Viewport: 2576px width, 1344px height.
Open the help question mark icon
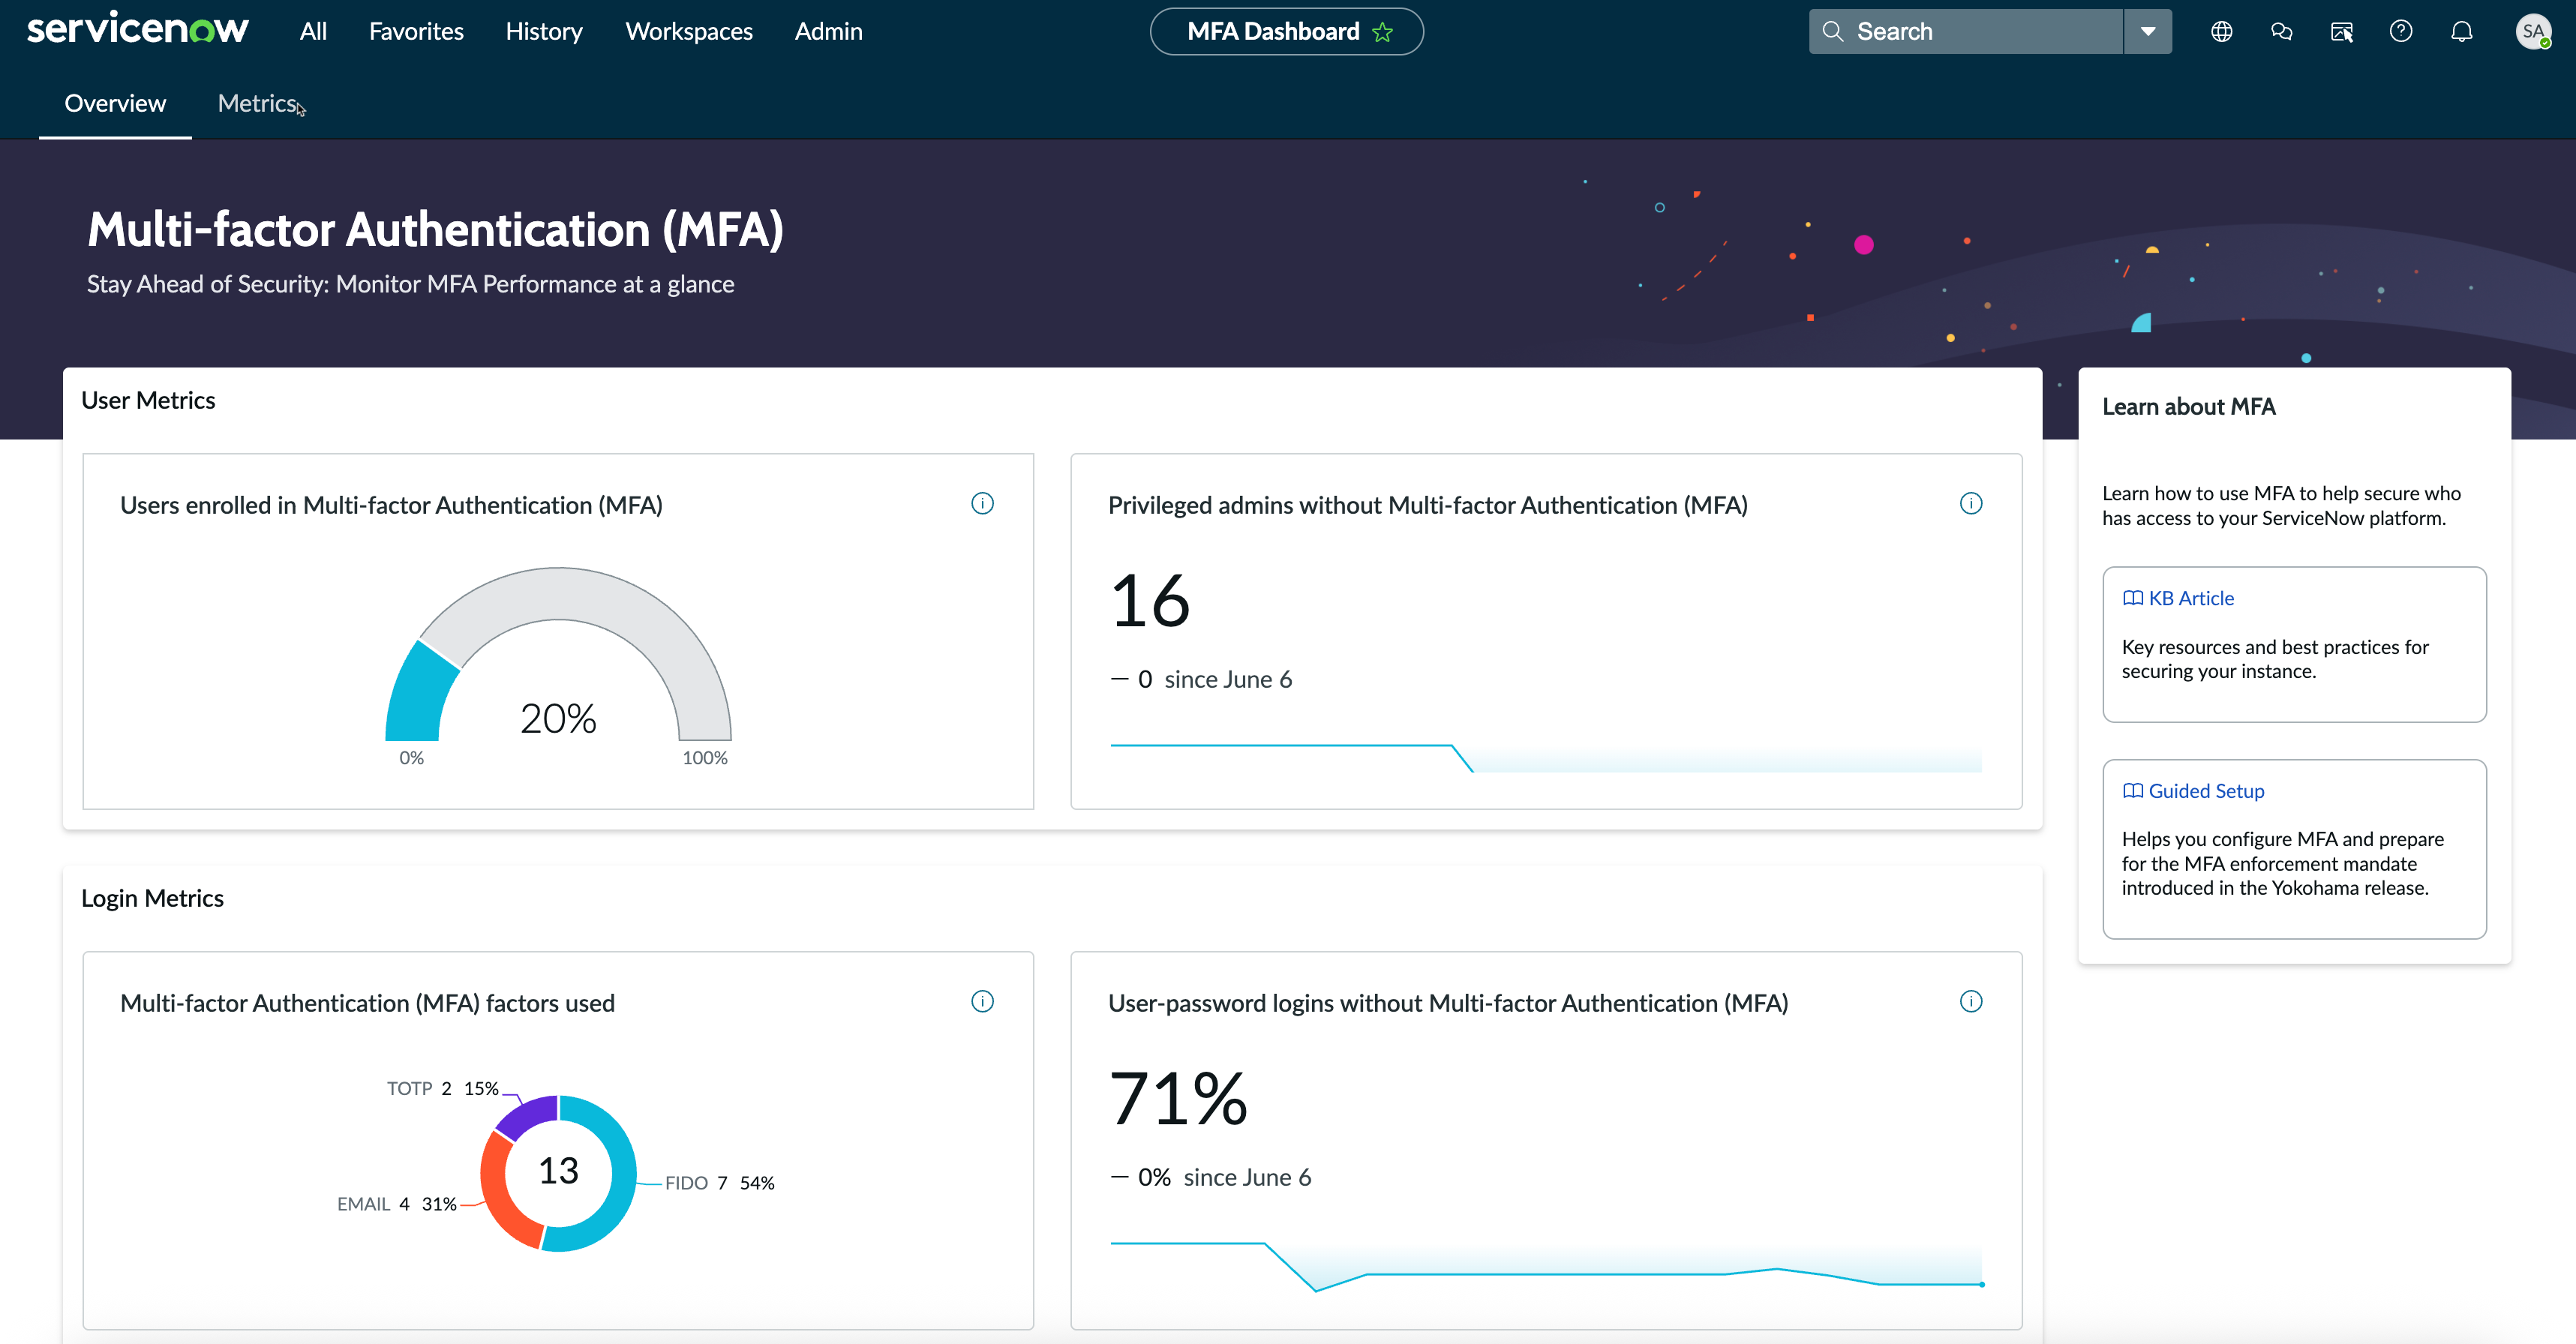pyautogui.click(x=2401, y=31)
